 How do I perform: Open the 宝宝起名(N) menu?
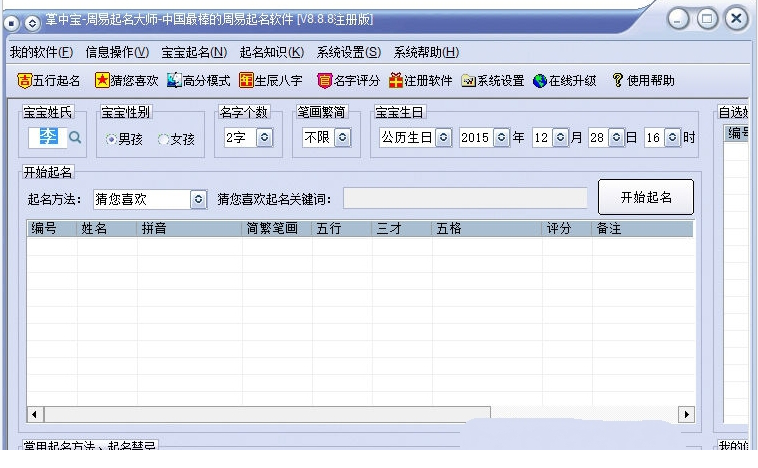[194, 52]
